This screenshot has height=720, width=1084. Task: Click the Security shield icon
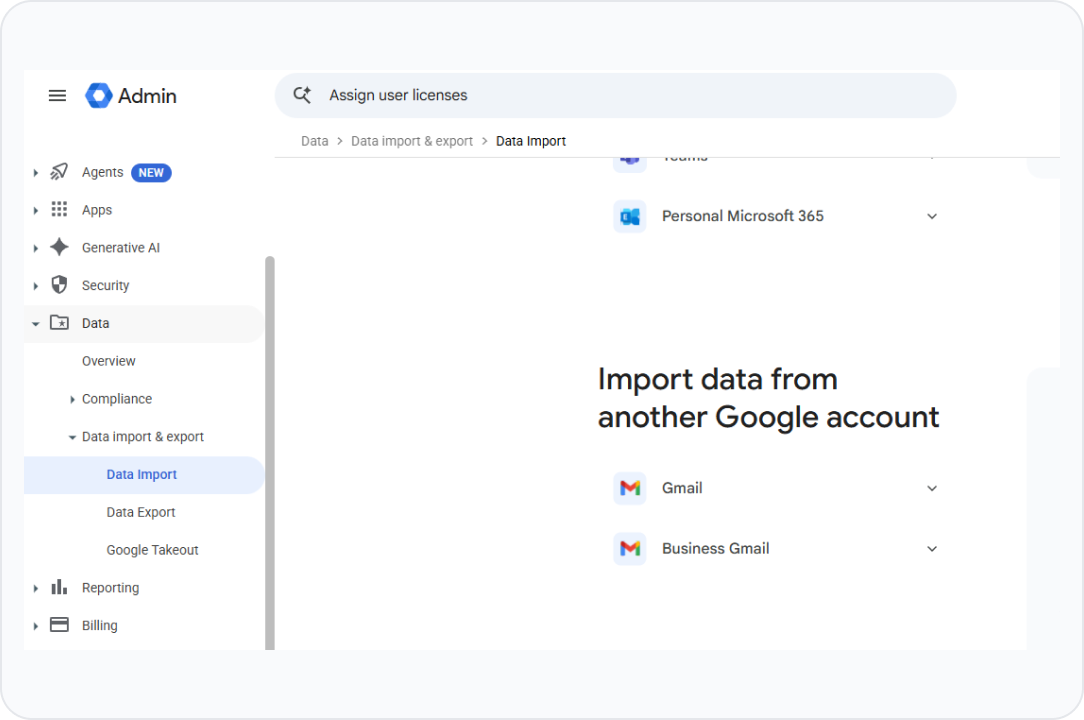pyautogui.click(x=59, y=285)
